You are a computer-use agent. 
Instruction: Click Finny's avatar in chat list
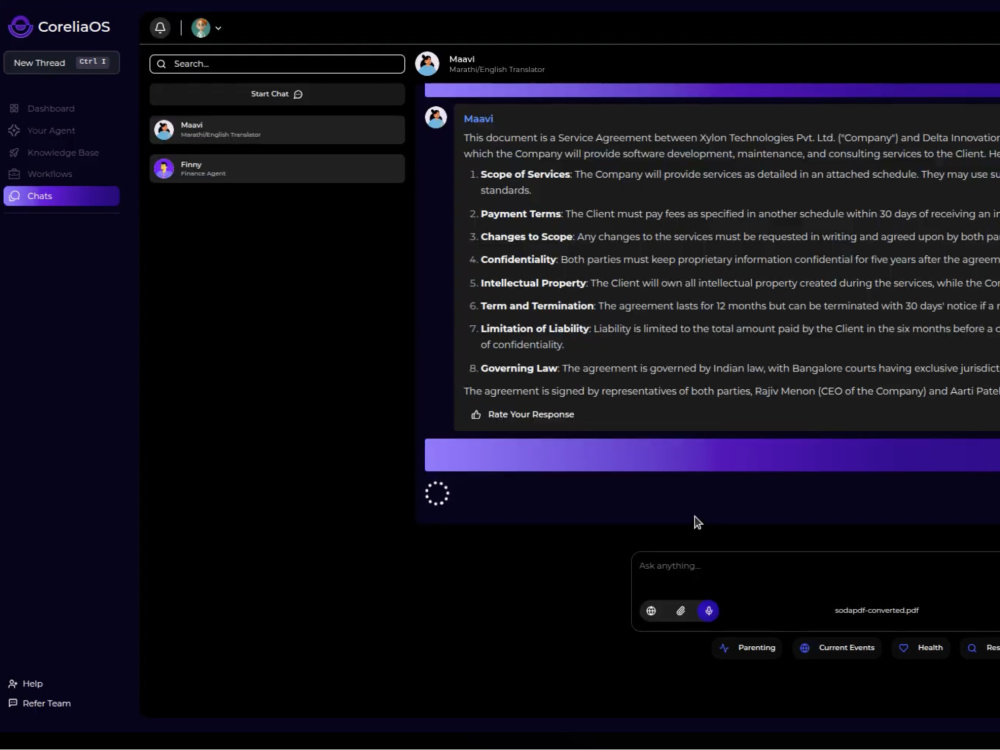pos(164,168)
